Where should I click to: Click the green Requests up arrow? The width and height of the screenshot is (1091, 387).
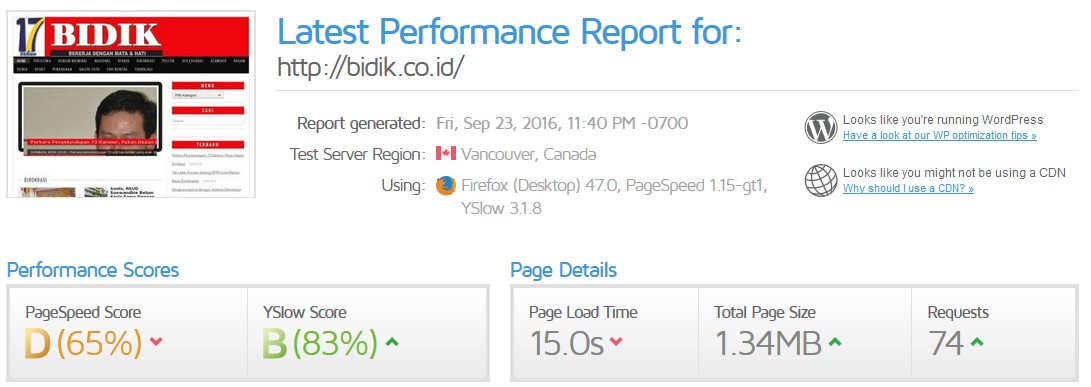click(977, 342)
